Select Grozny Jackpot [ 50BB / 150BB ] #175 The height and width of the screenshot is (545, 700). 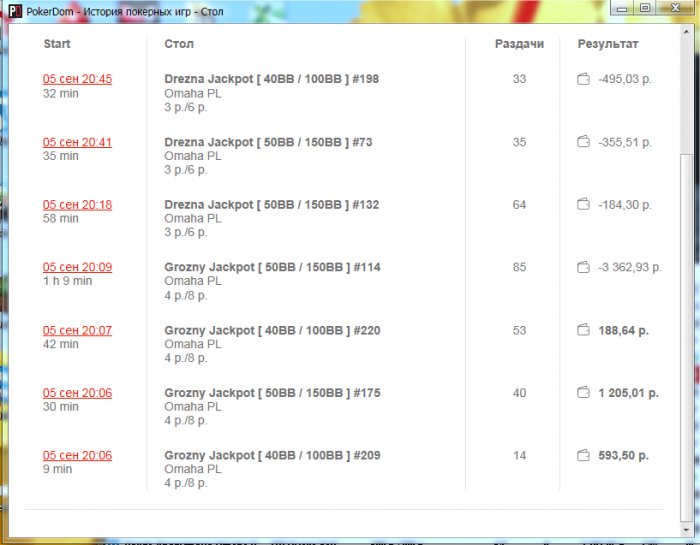click(x=272, y=393)
